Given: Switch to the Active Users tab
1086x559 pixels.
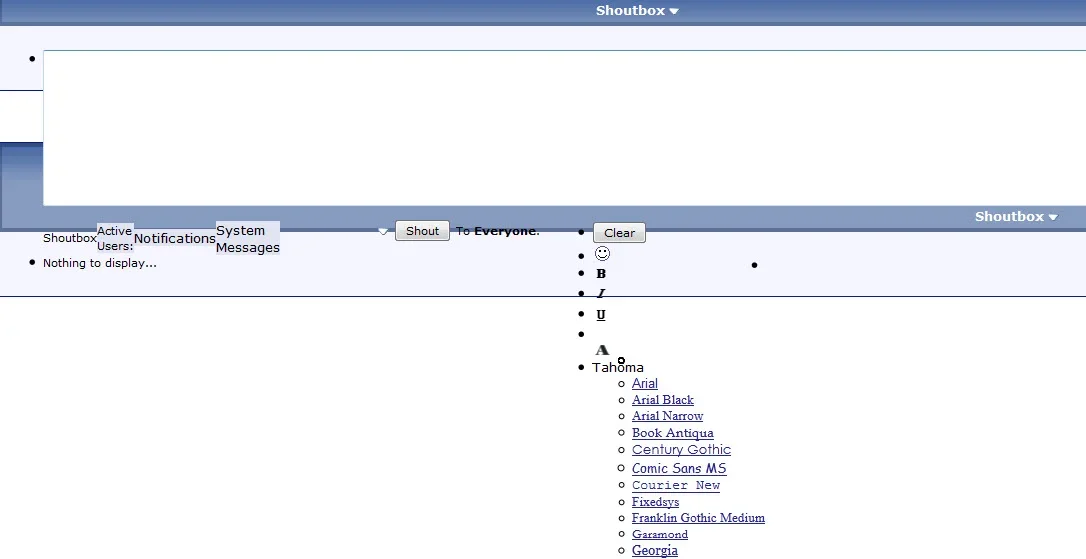Looking at the screenshot, I should click(x=115, y=238).
